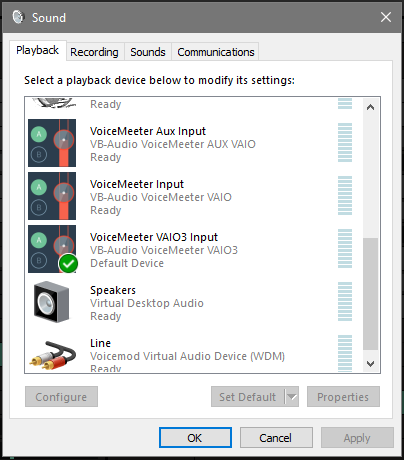Open the Communications tab
This screenshot has height=460, width=404.
pos(216,52)
